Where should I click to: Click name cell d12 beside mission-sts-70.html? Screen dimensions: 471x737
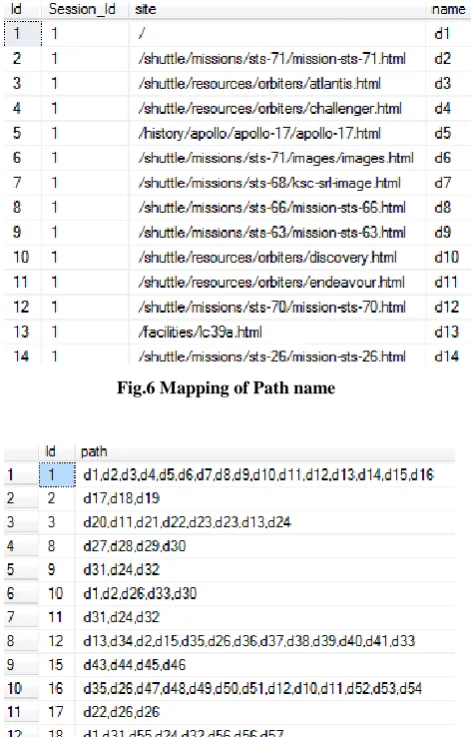(447, 307)
